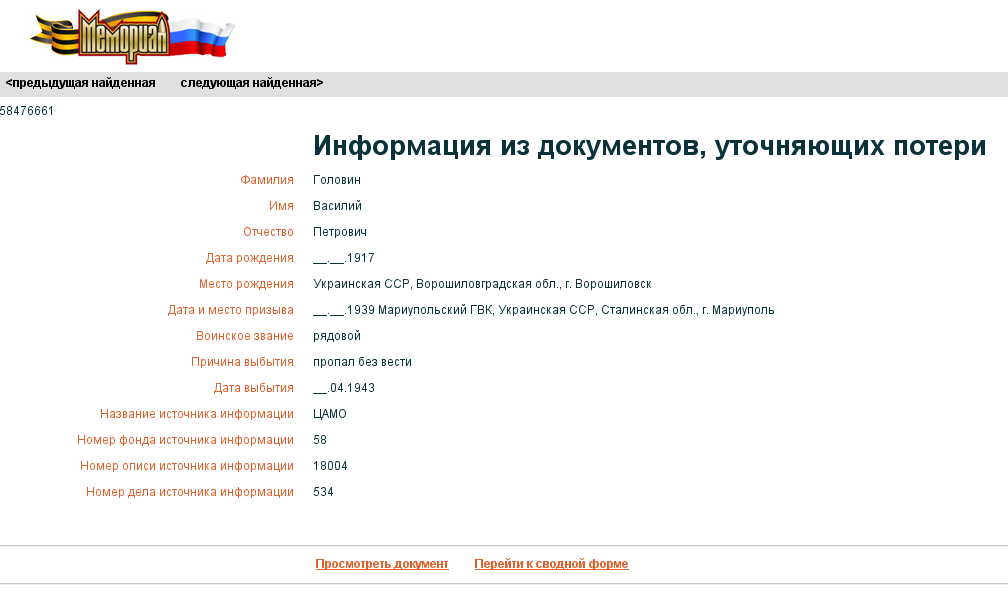Click the Имя label
The height and width of the screenshot is (596, 1008).
tap(281, 206)
